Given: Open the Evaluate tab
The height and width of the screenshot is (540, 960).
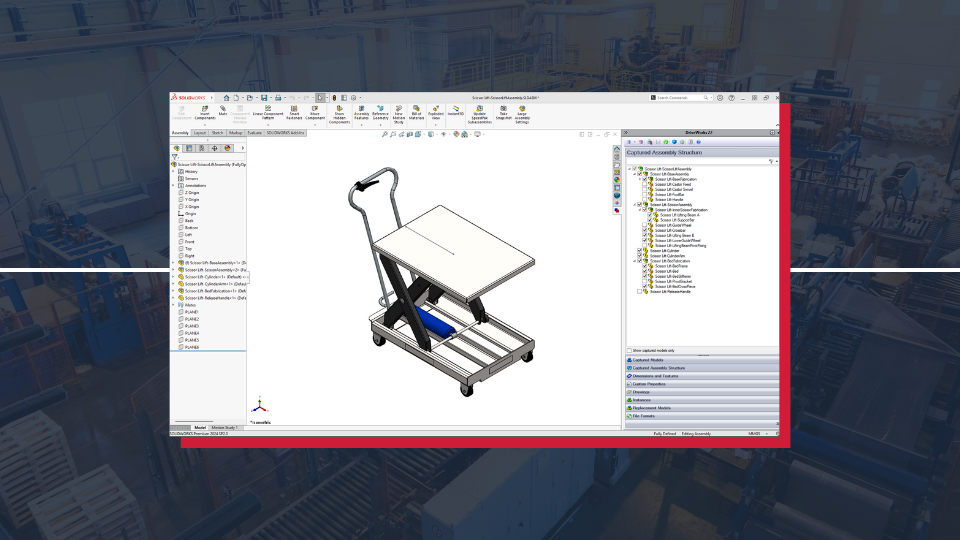Looking at the screenshot, I should (255, 132).
